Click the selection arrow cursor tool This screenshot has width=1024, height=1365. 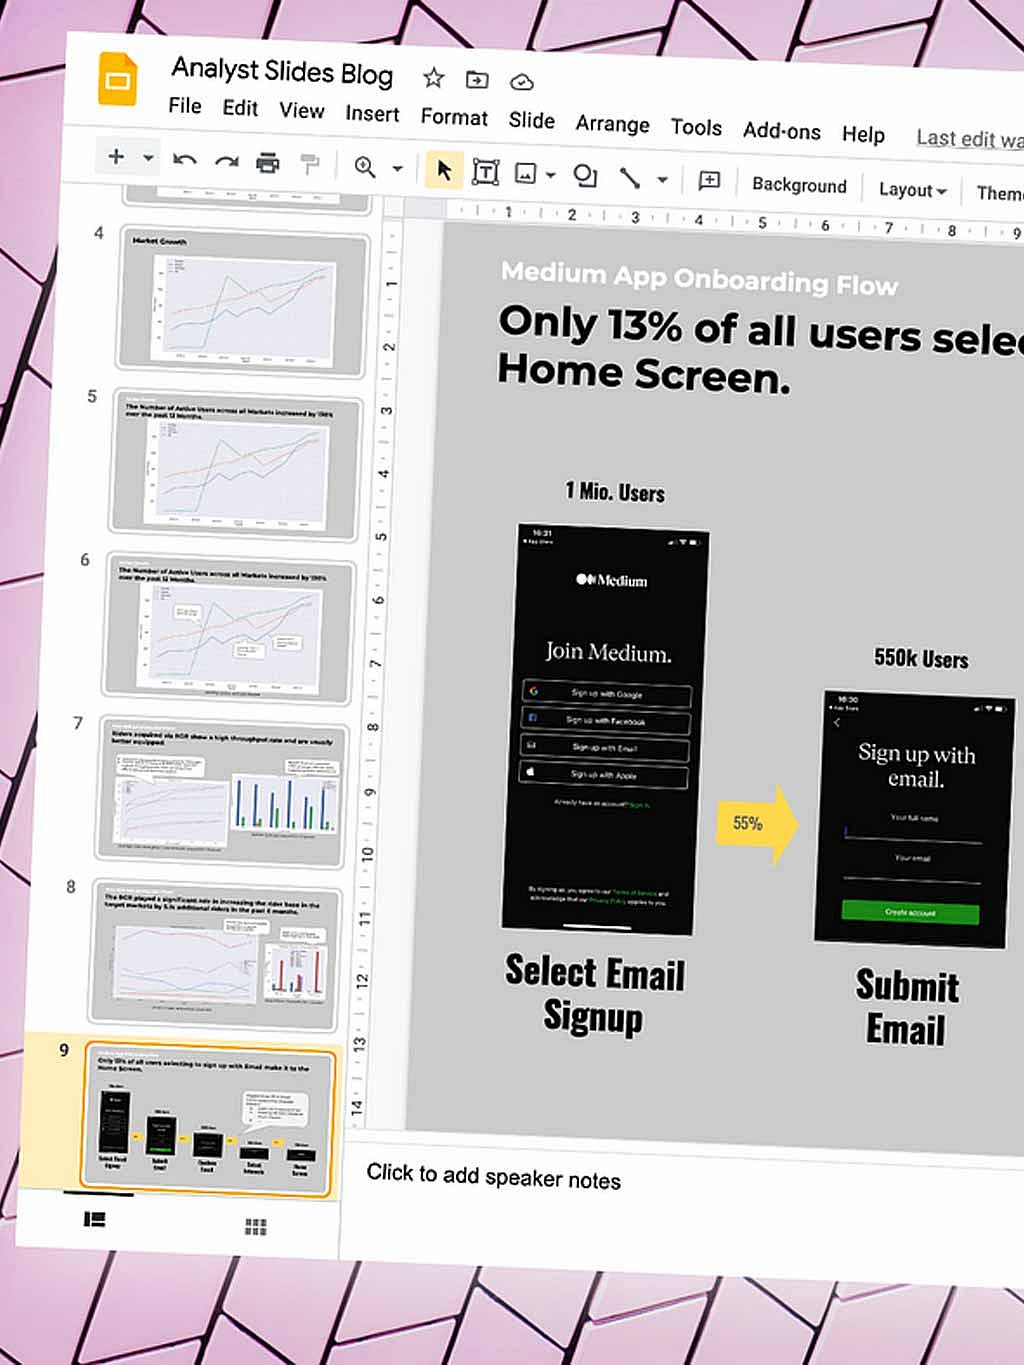(442, 171)
